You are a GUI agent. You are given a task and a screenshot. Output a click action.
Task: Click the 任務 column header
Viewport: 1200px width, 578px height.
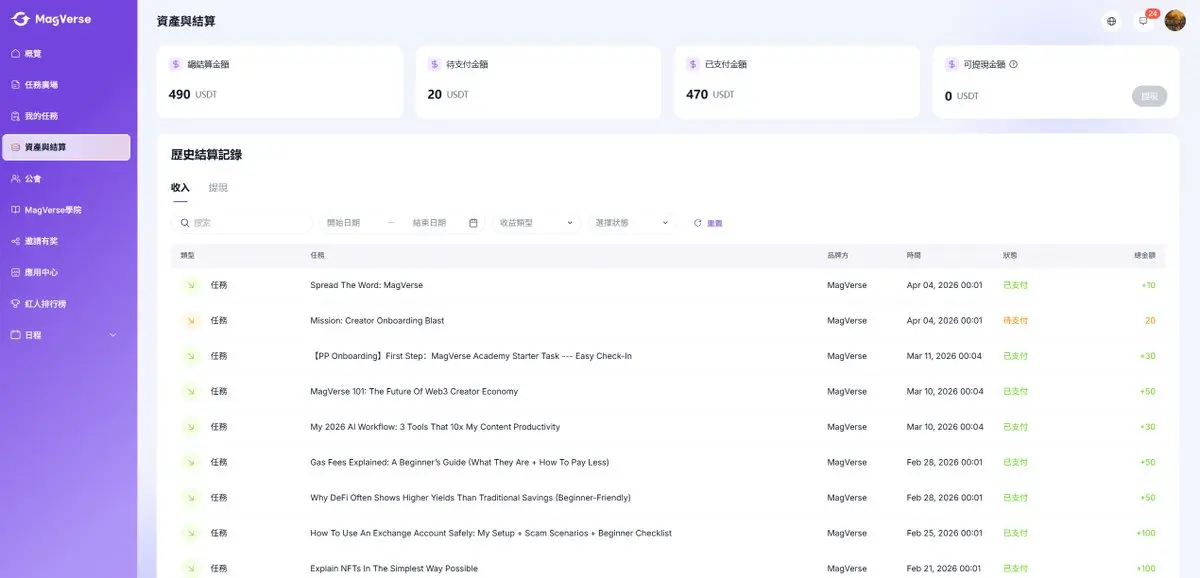[317, 256]
